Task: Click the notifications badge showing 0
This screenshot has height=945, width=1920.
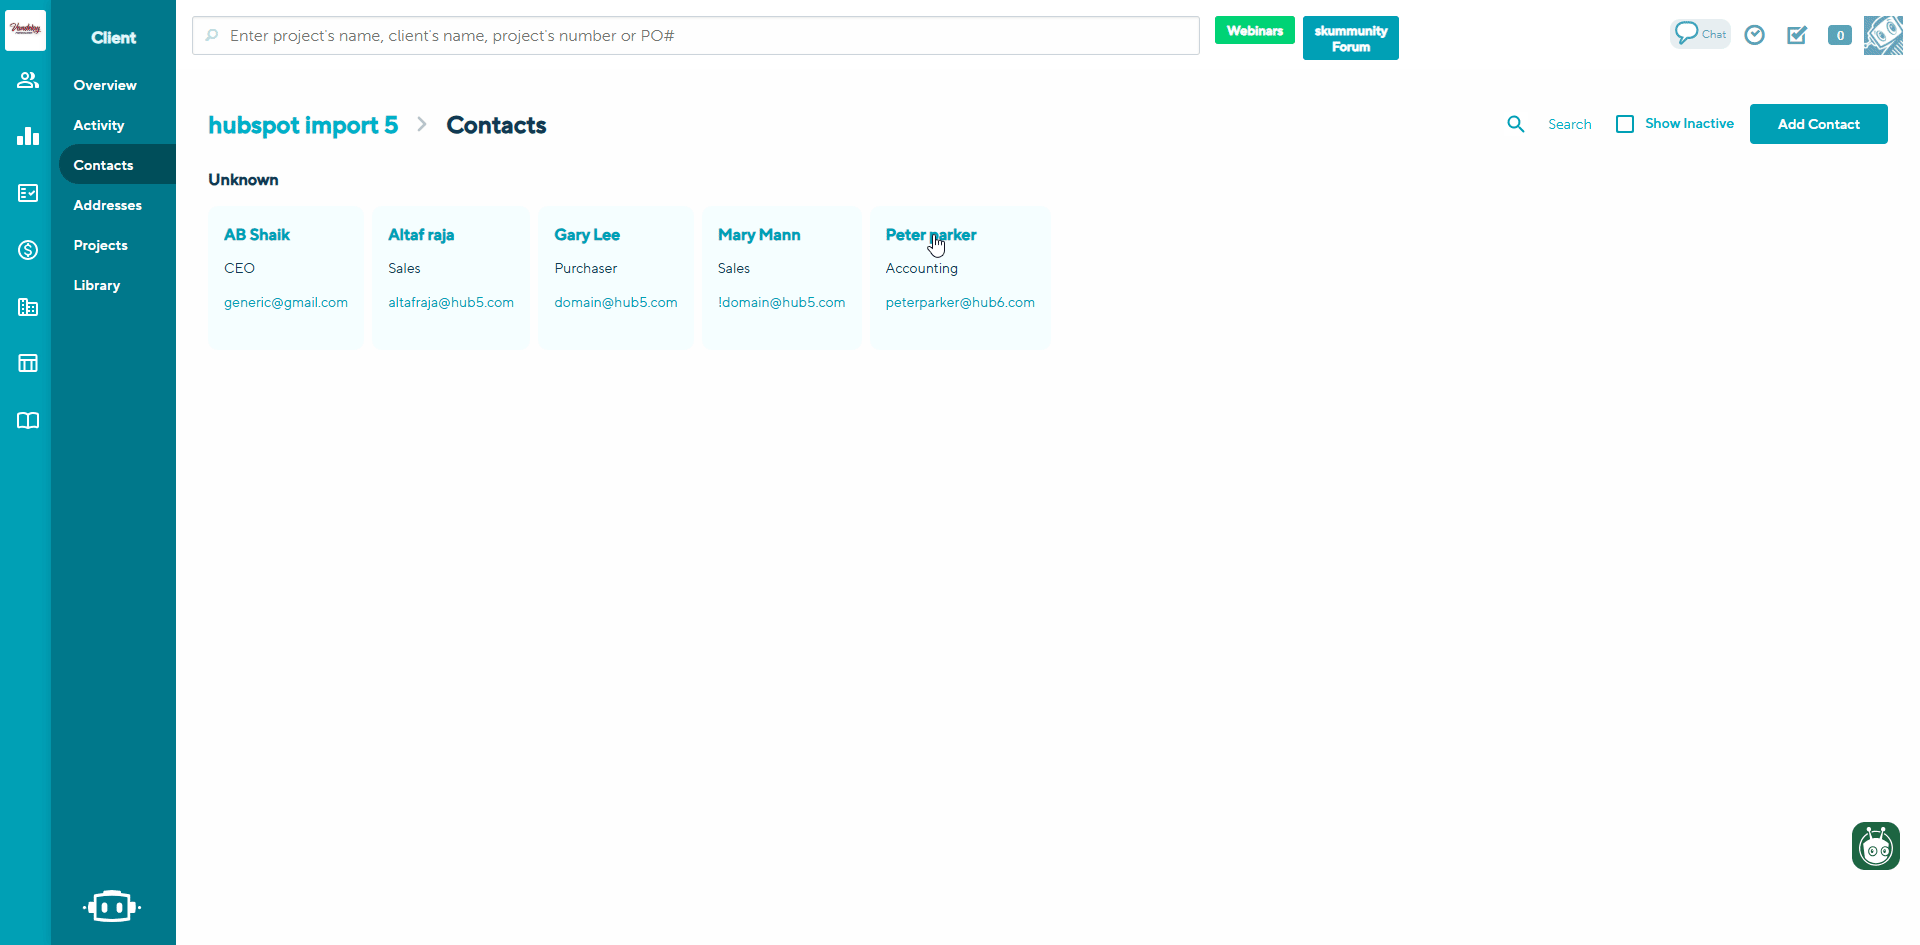Action: pos(1840,35)
